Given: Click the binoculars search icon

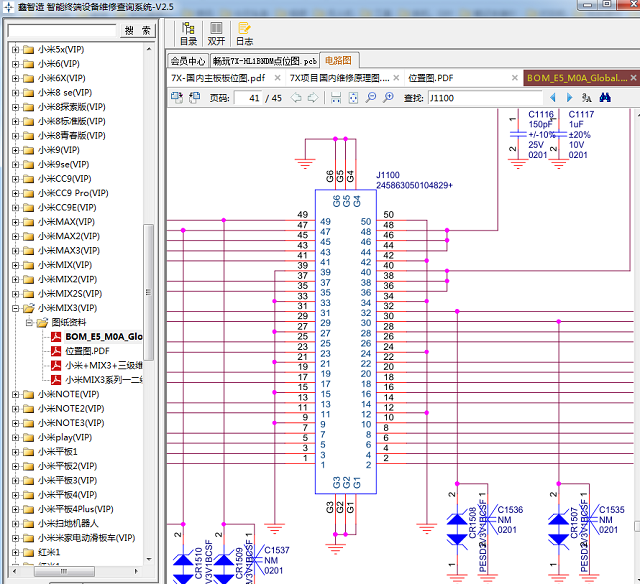Looking at the screenshot, I should pyautogui.click(x=605, y=98).
